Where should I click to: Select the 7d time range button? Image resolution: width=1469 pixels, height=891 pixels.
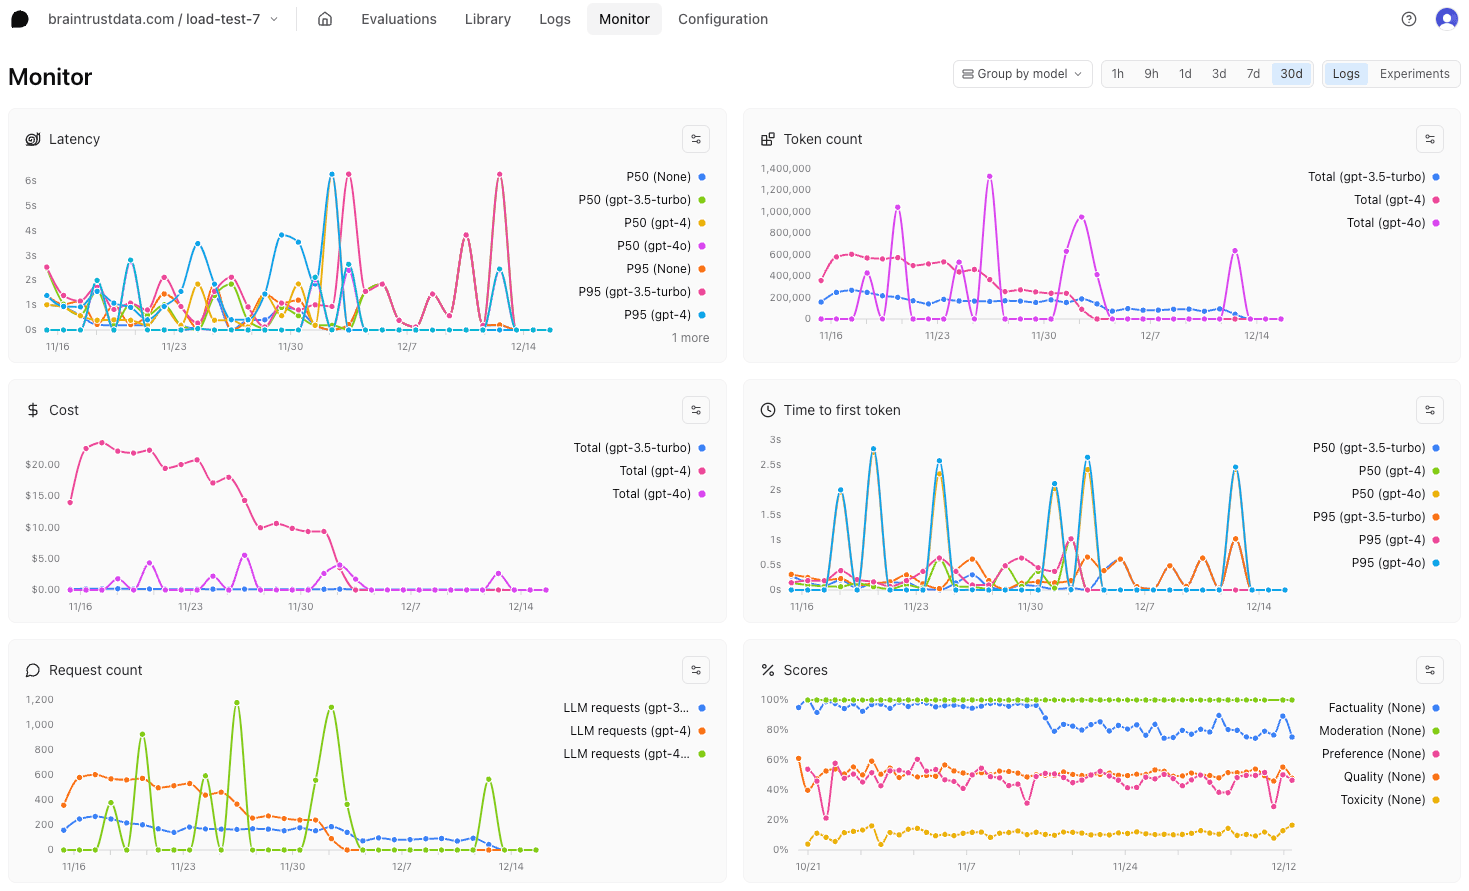[x=1253, y=73]
